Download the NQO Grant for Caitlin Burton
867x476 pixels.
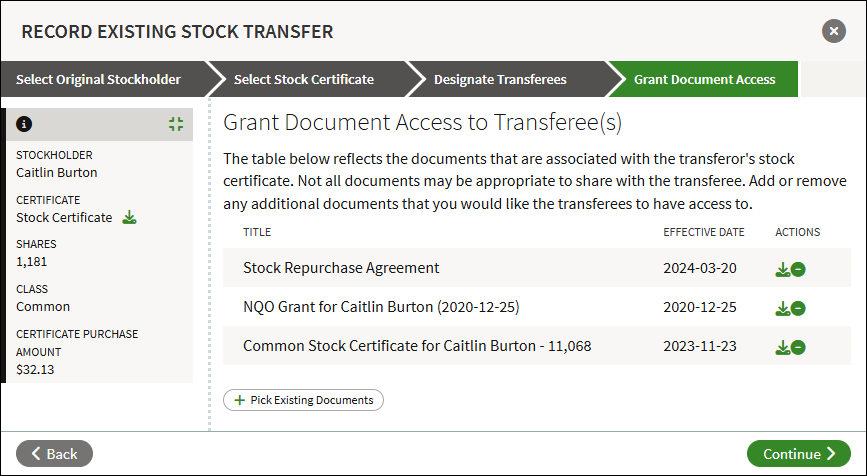782,308
